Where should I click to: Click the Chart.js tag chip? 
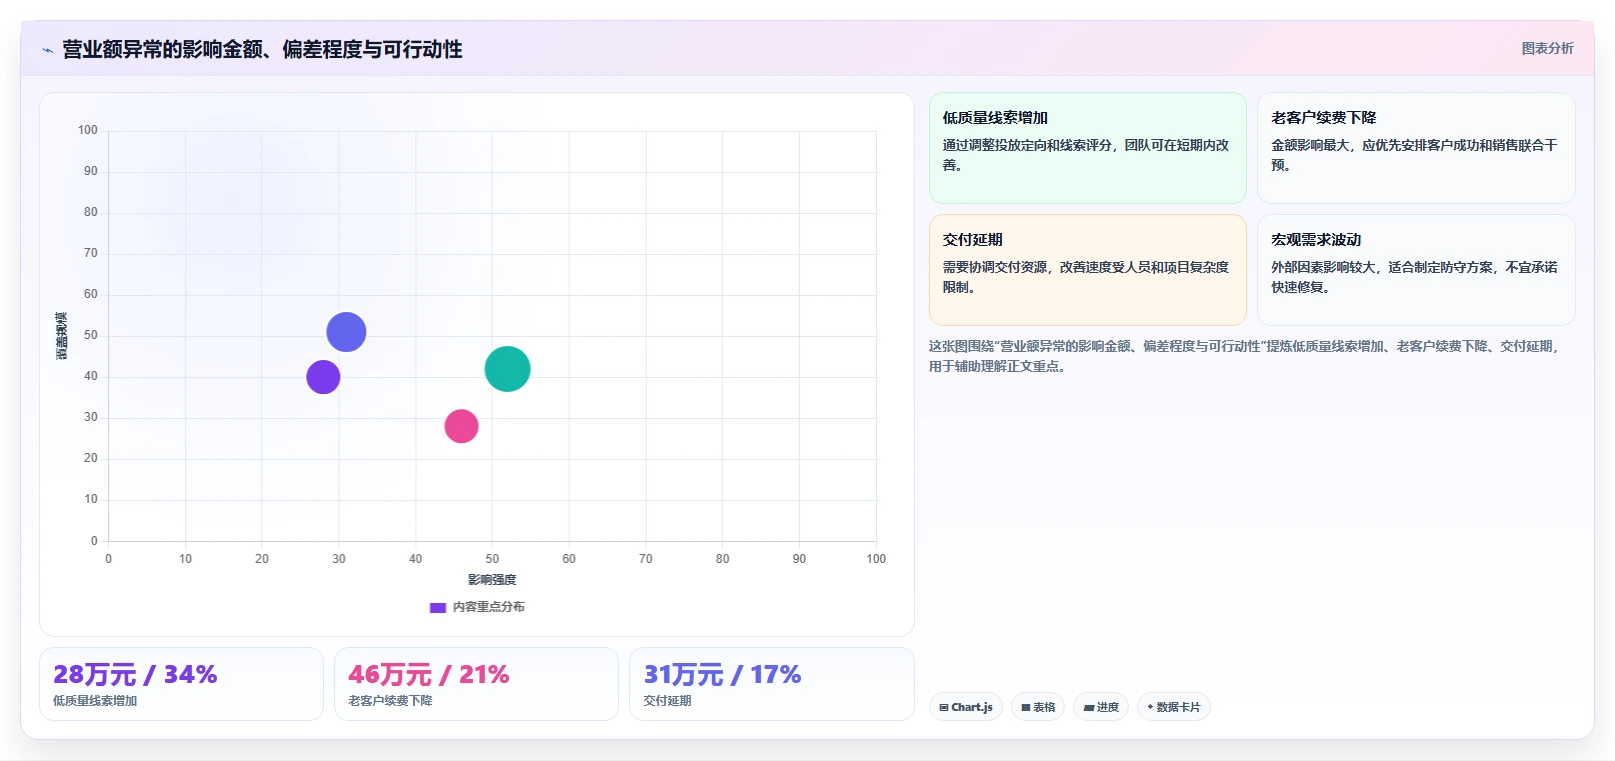tap(966, 707)
